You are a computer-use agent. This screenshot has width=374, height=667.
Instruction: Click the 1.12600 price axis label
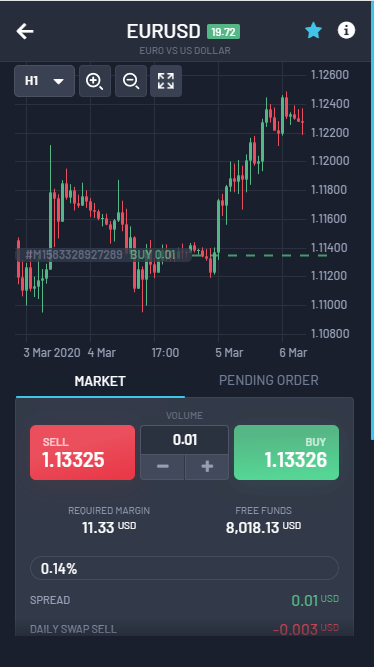[330, 75]
